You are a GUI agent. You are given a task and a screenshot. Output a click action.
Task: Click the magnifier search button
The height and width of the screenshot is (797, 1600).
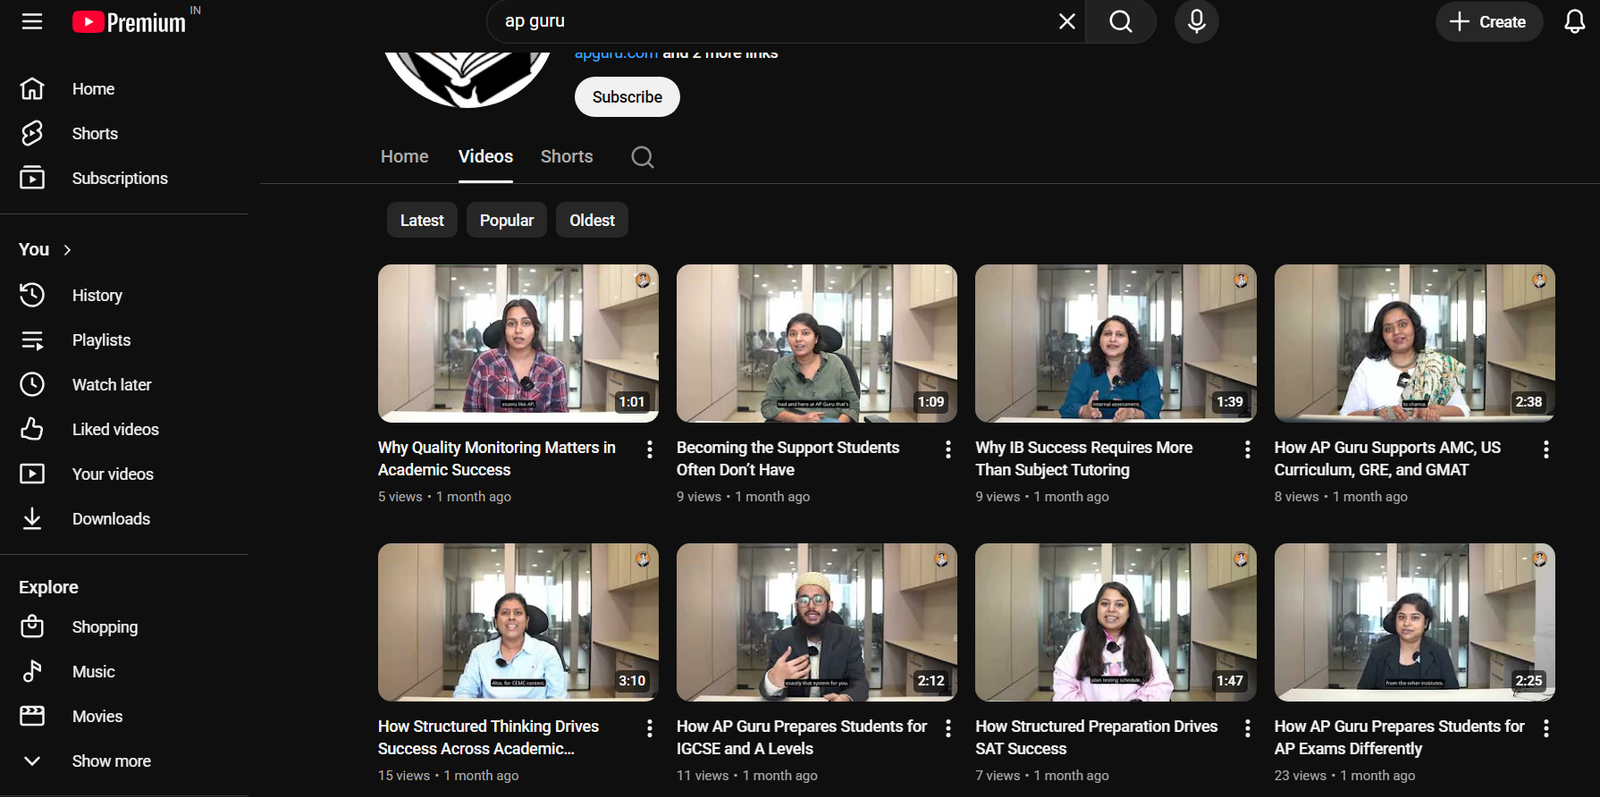click(x=1121, y=21)
